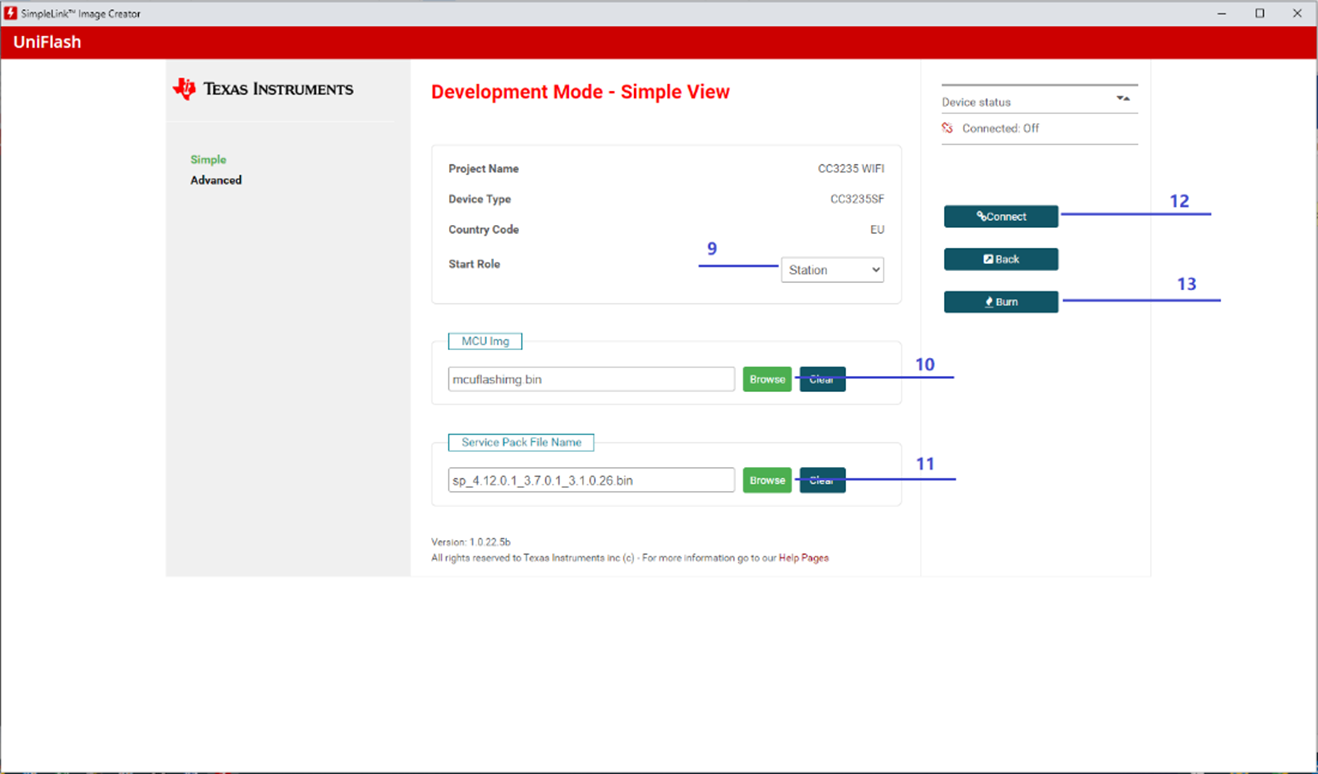This screenshot has height=774, width=1318.
Task: Click the Version 1.0.22.5b text
Action: pyautogui.click(x=471, y=542)
